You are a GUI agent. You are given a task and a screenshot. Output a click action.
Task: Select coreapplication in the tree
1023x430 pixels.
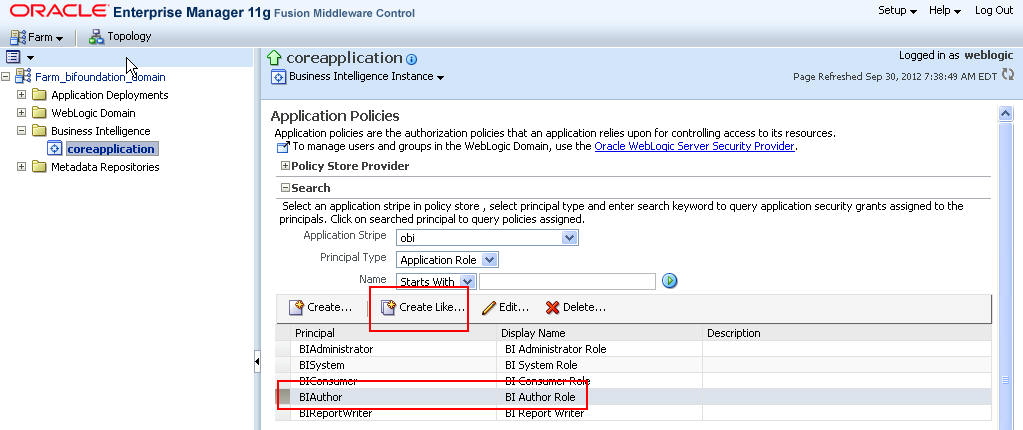(111, 149)
